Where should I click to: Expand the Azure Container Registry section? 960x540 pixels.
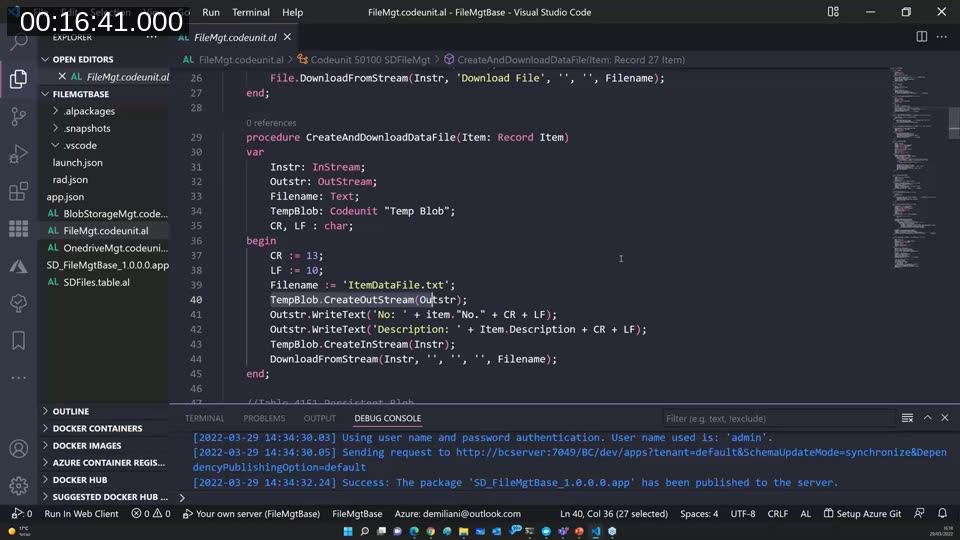pos(108,463)
